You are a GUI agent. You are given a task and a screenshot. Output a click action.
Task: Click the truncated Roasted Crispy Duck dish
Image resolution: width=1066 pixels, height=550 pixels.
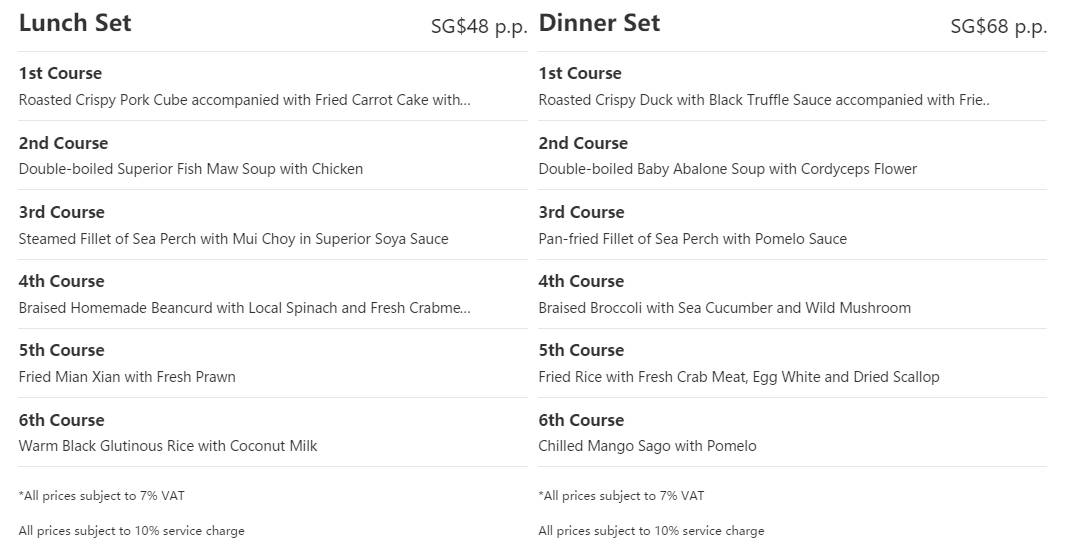(763, 100)
